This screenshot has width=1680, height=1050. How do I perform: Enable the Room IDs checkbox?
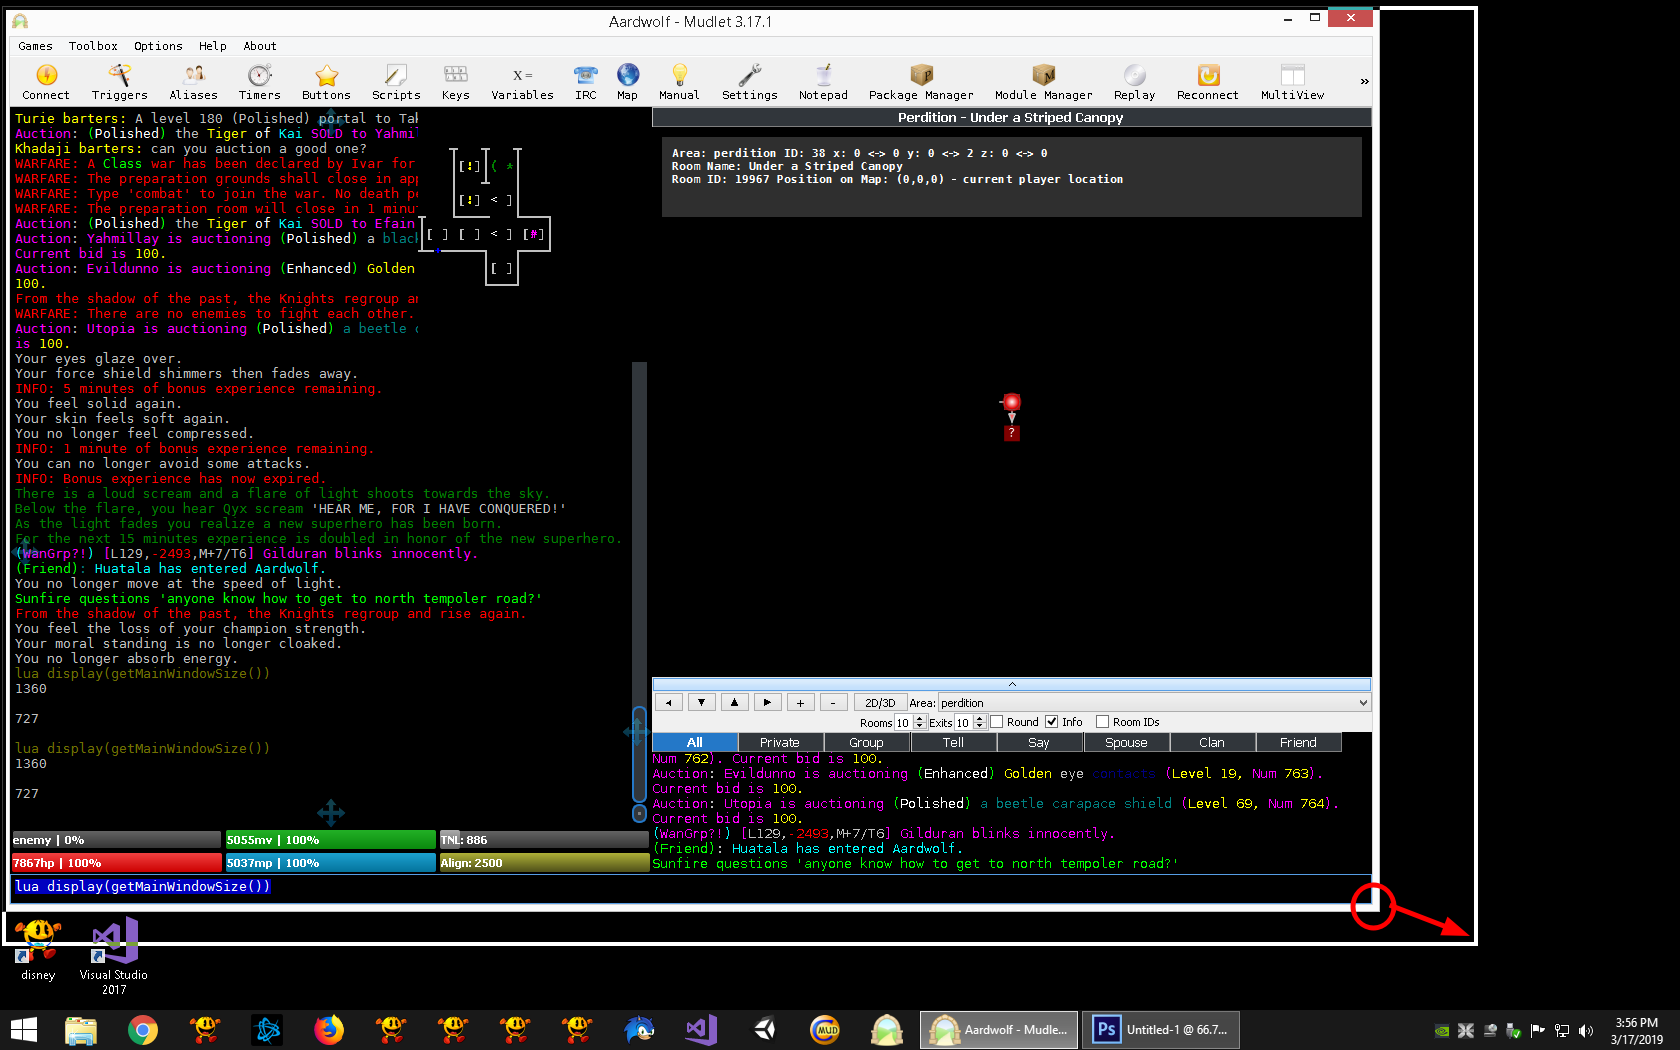click(1101, 721)
